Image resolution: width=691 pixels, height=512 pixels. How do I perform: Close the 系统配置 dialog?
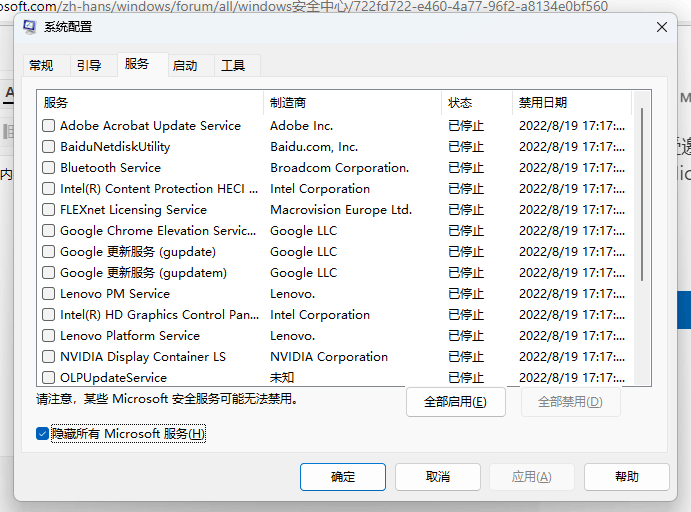point(661,27)
